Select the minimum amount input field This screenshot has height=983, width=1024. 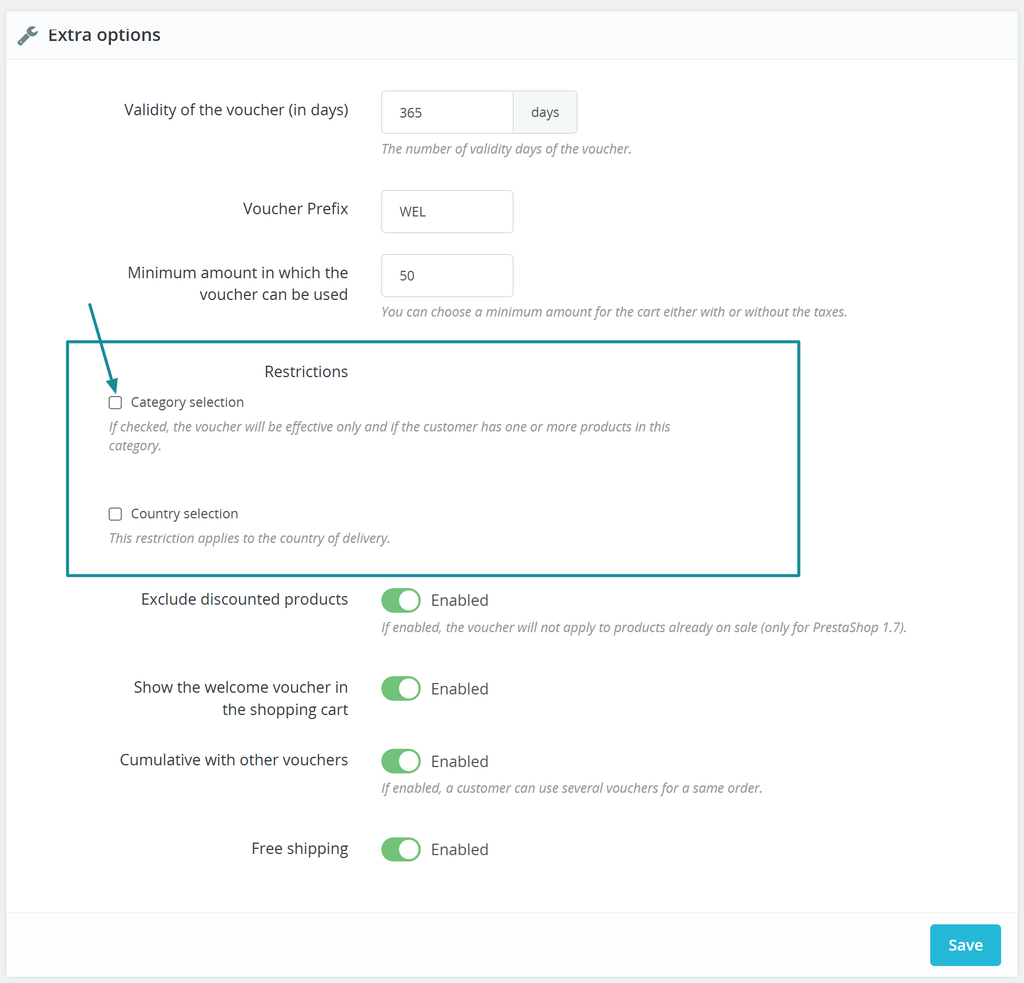pyautogui.click(x=447, y=276)
